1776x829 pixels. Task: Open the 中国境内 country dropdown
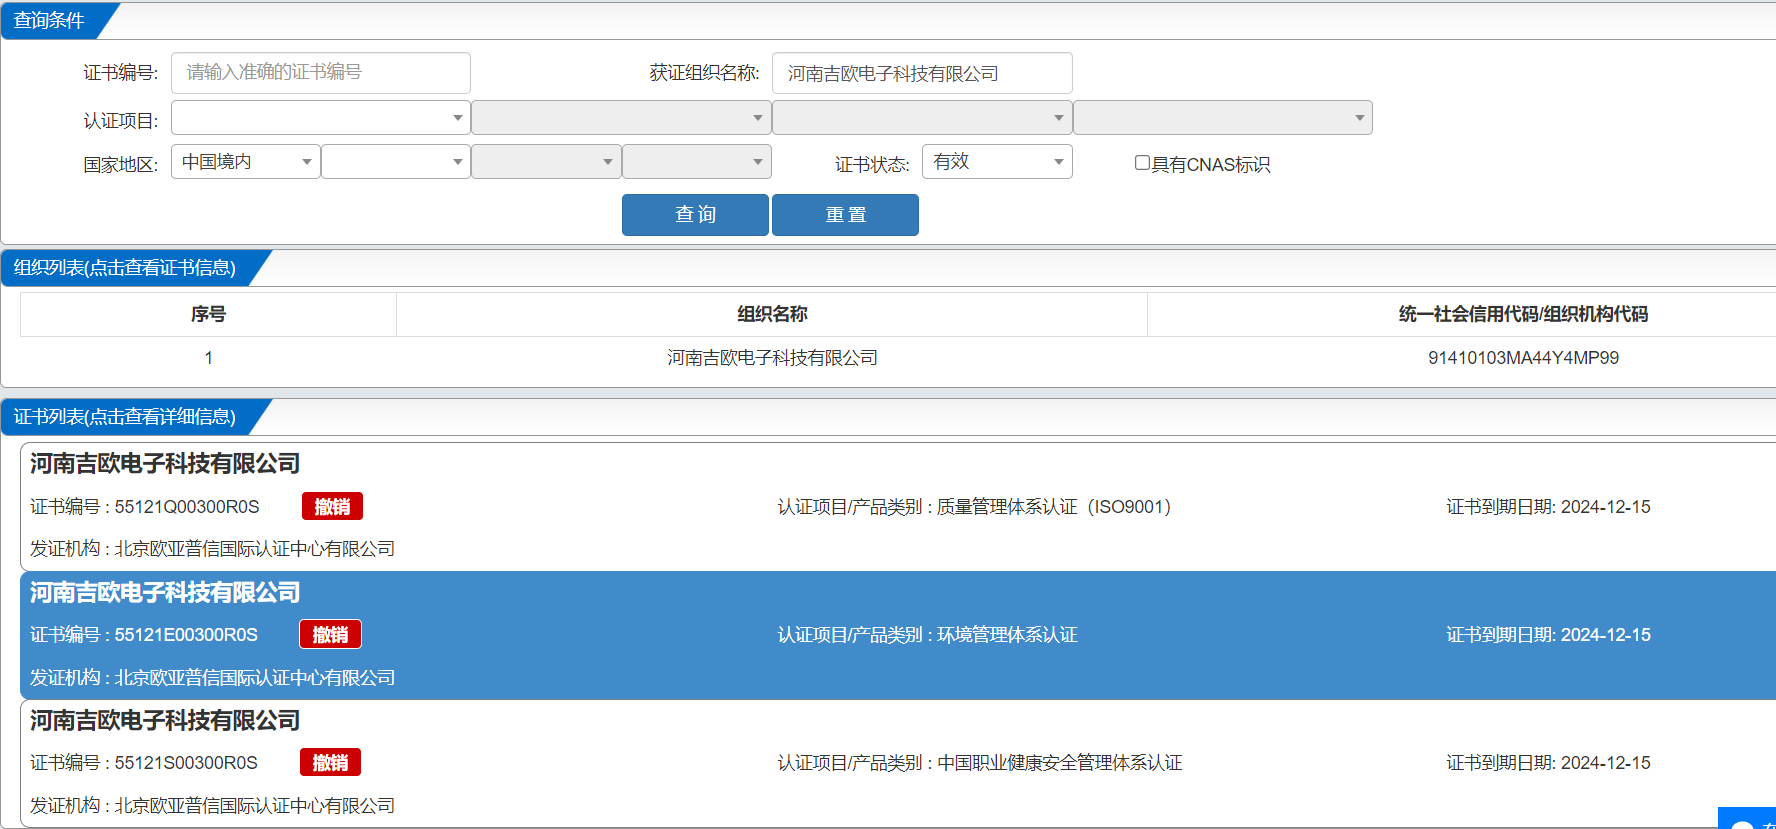[246, 162]
